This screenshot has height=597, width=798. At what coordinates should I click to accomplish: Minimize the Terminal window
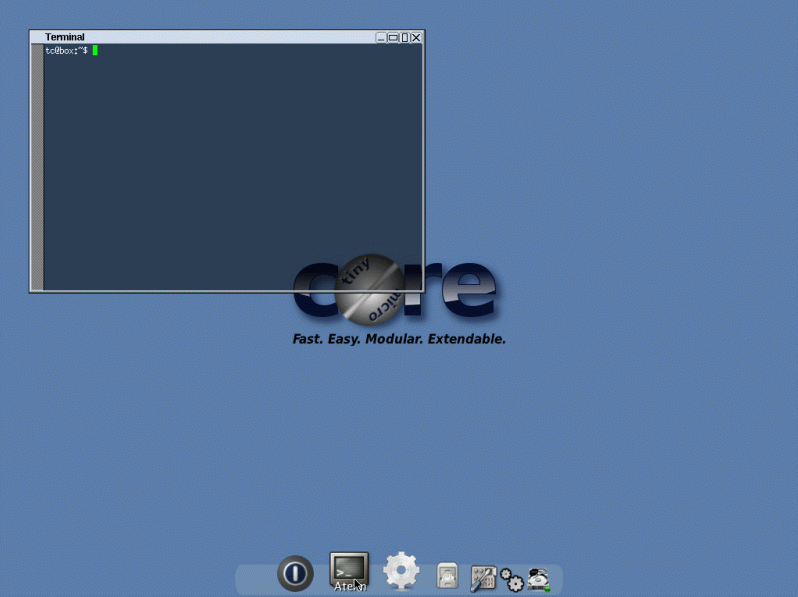[381, 37]
